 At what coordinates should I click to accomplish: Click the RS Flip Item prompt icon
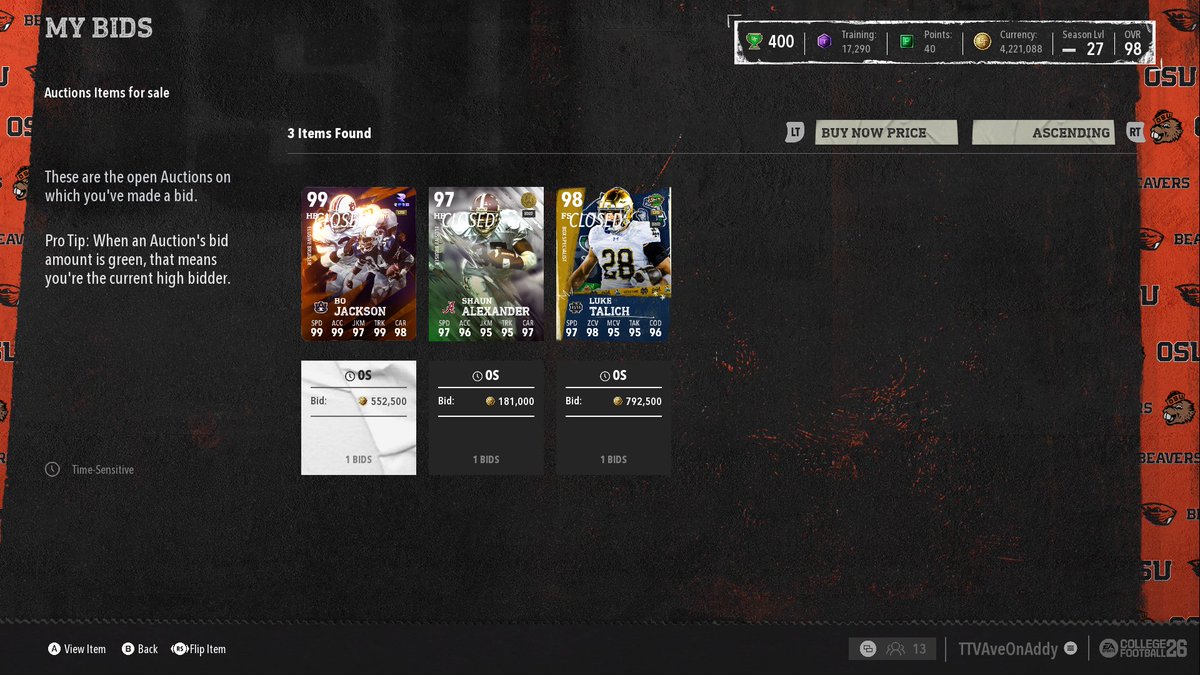coord(179,649)
